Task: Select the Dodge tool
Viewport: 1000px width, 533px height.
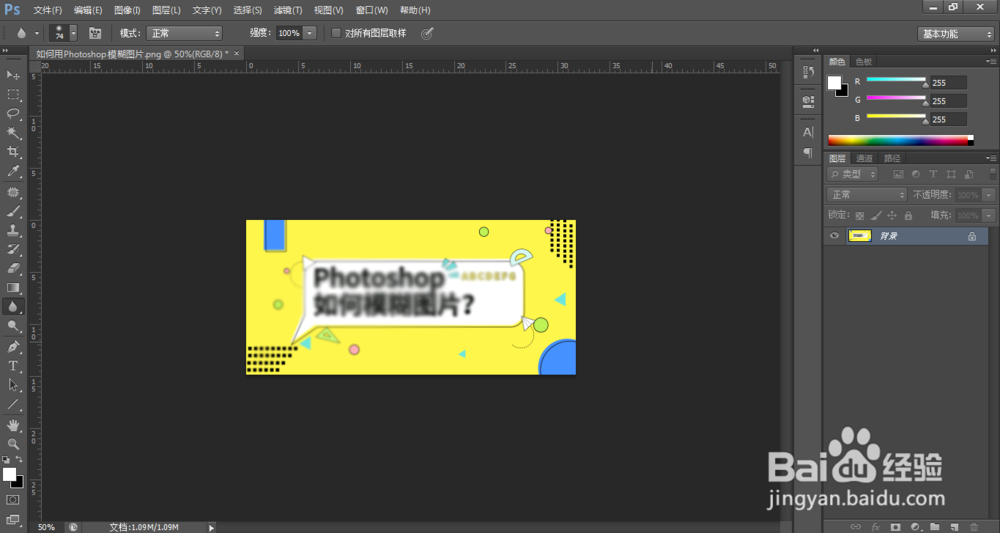Action: pos(13,326)
